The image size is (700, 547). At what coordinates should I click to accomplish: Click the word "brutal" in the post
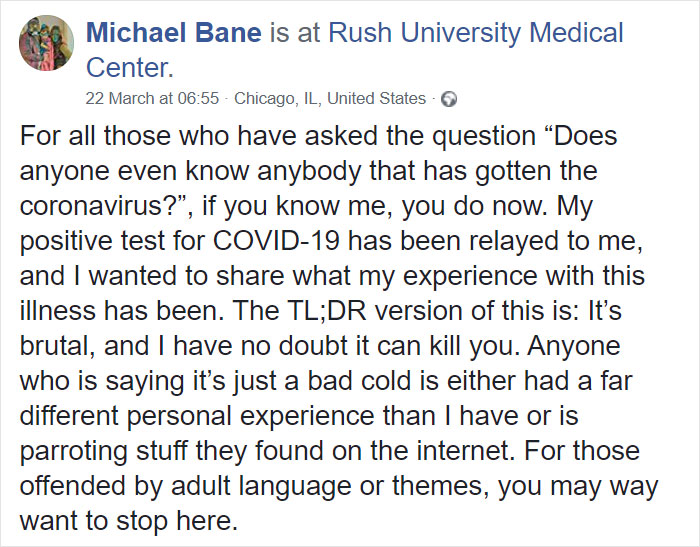click(x=54, y=346)
